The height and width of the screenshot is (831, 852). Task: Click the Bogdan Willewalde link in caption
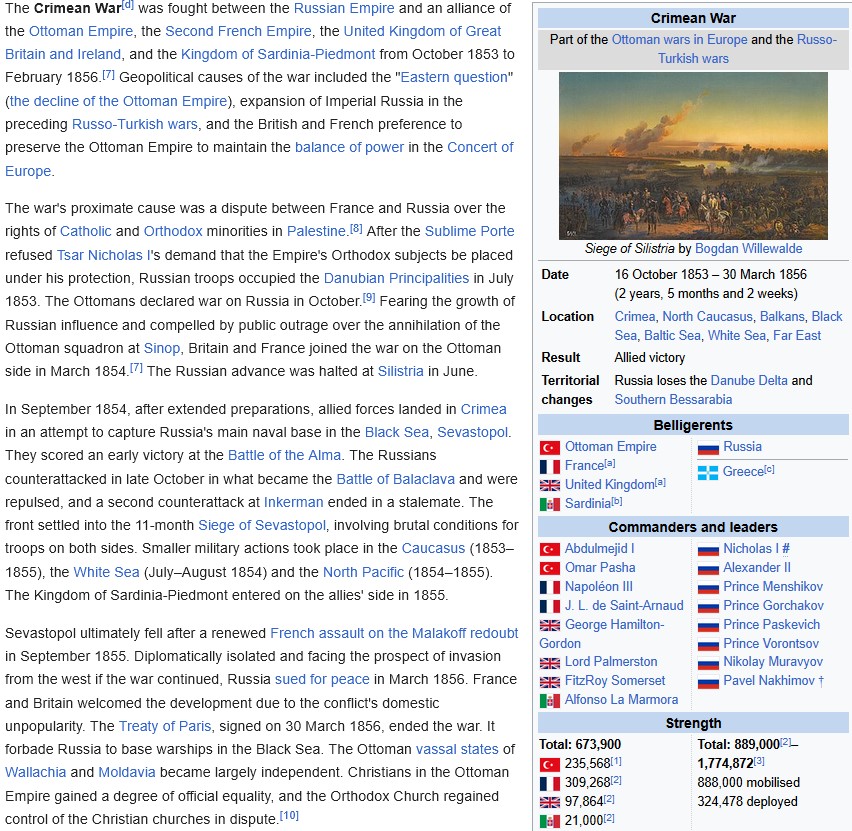tap(748, 248)
